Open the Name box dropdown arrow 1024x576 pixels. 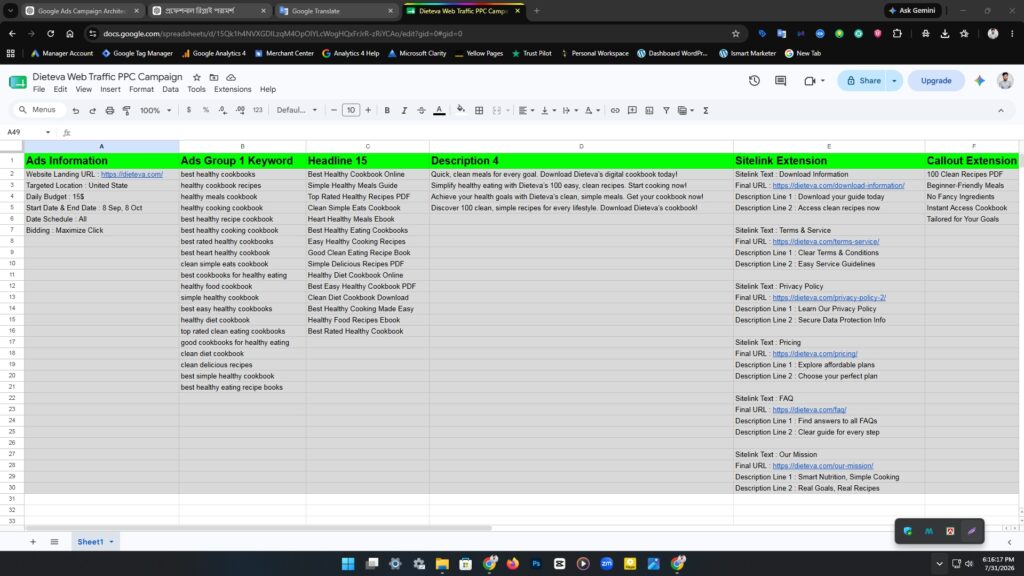(48, 132)
